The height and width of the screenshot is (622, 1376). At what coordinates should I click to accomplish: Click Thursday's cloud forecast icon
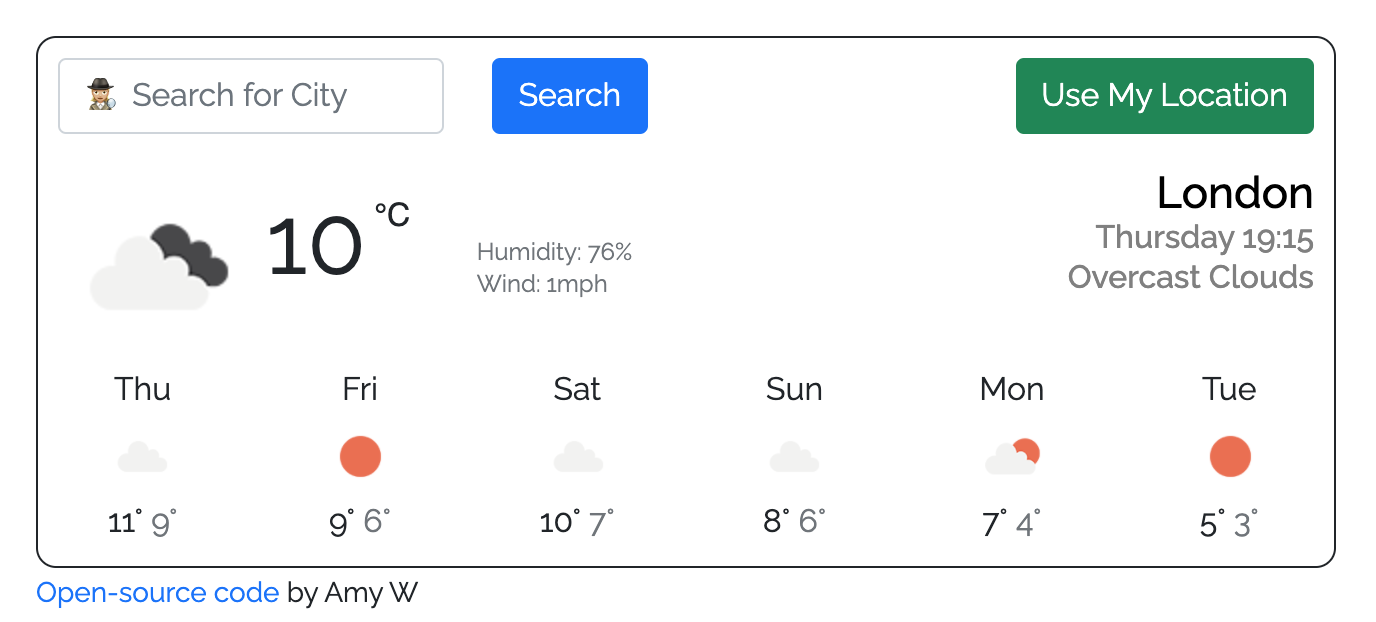[142, 457]
